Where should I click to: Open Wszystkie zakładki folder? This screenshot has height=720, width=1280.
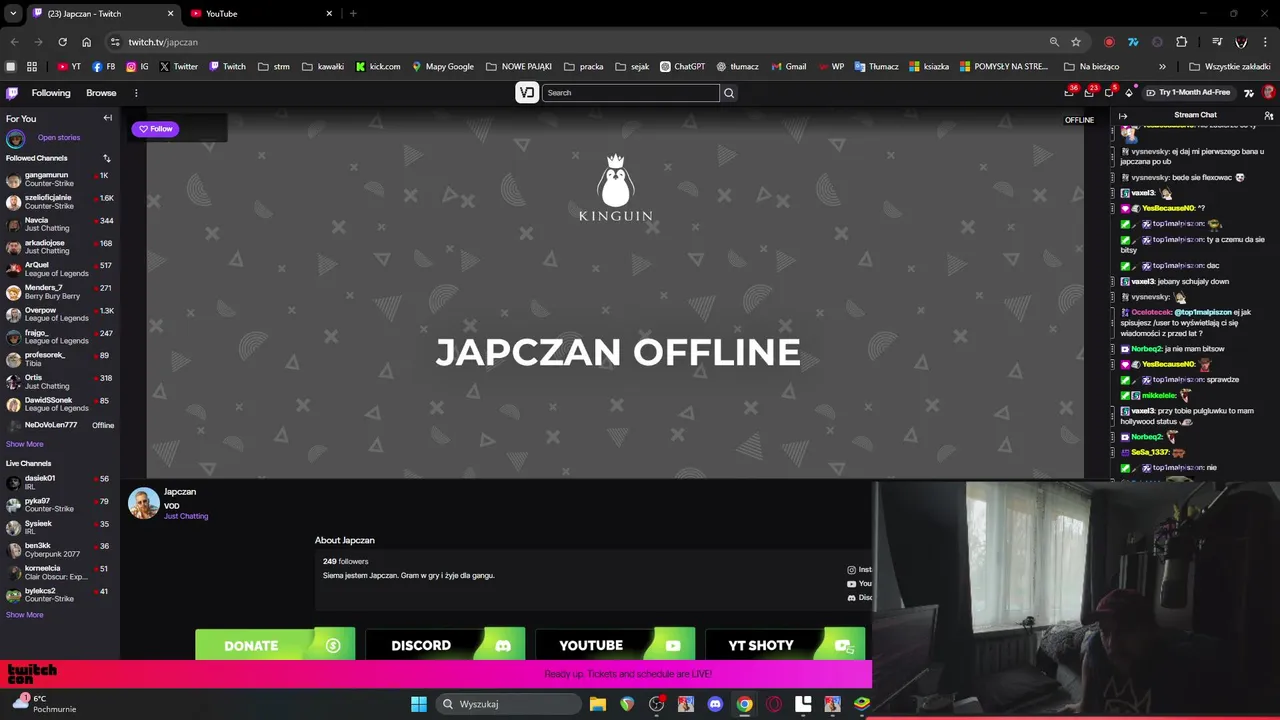click(x=1230, y=67)
